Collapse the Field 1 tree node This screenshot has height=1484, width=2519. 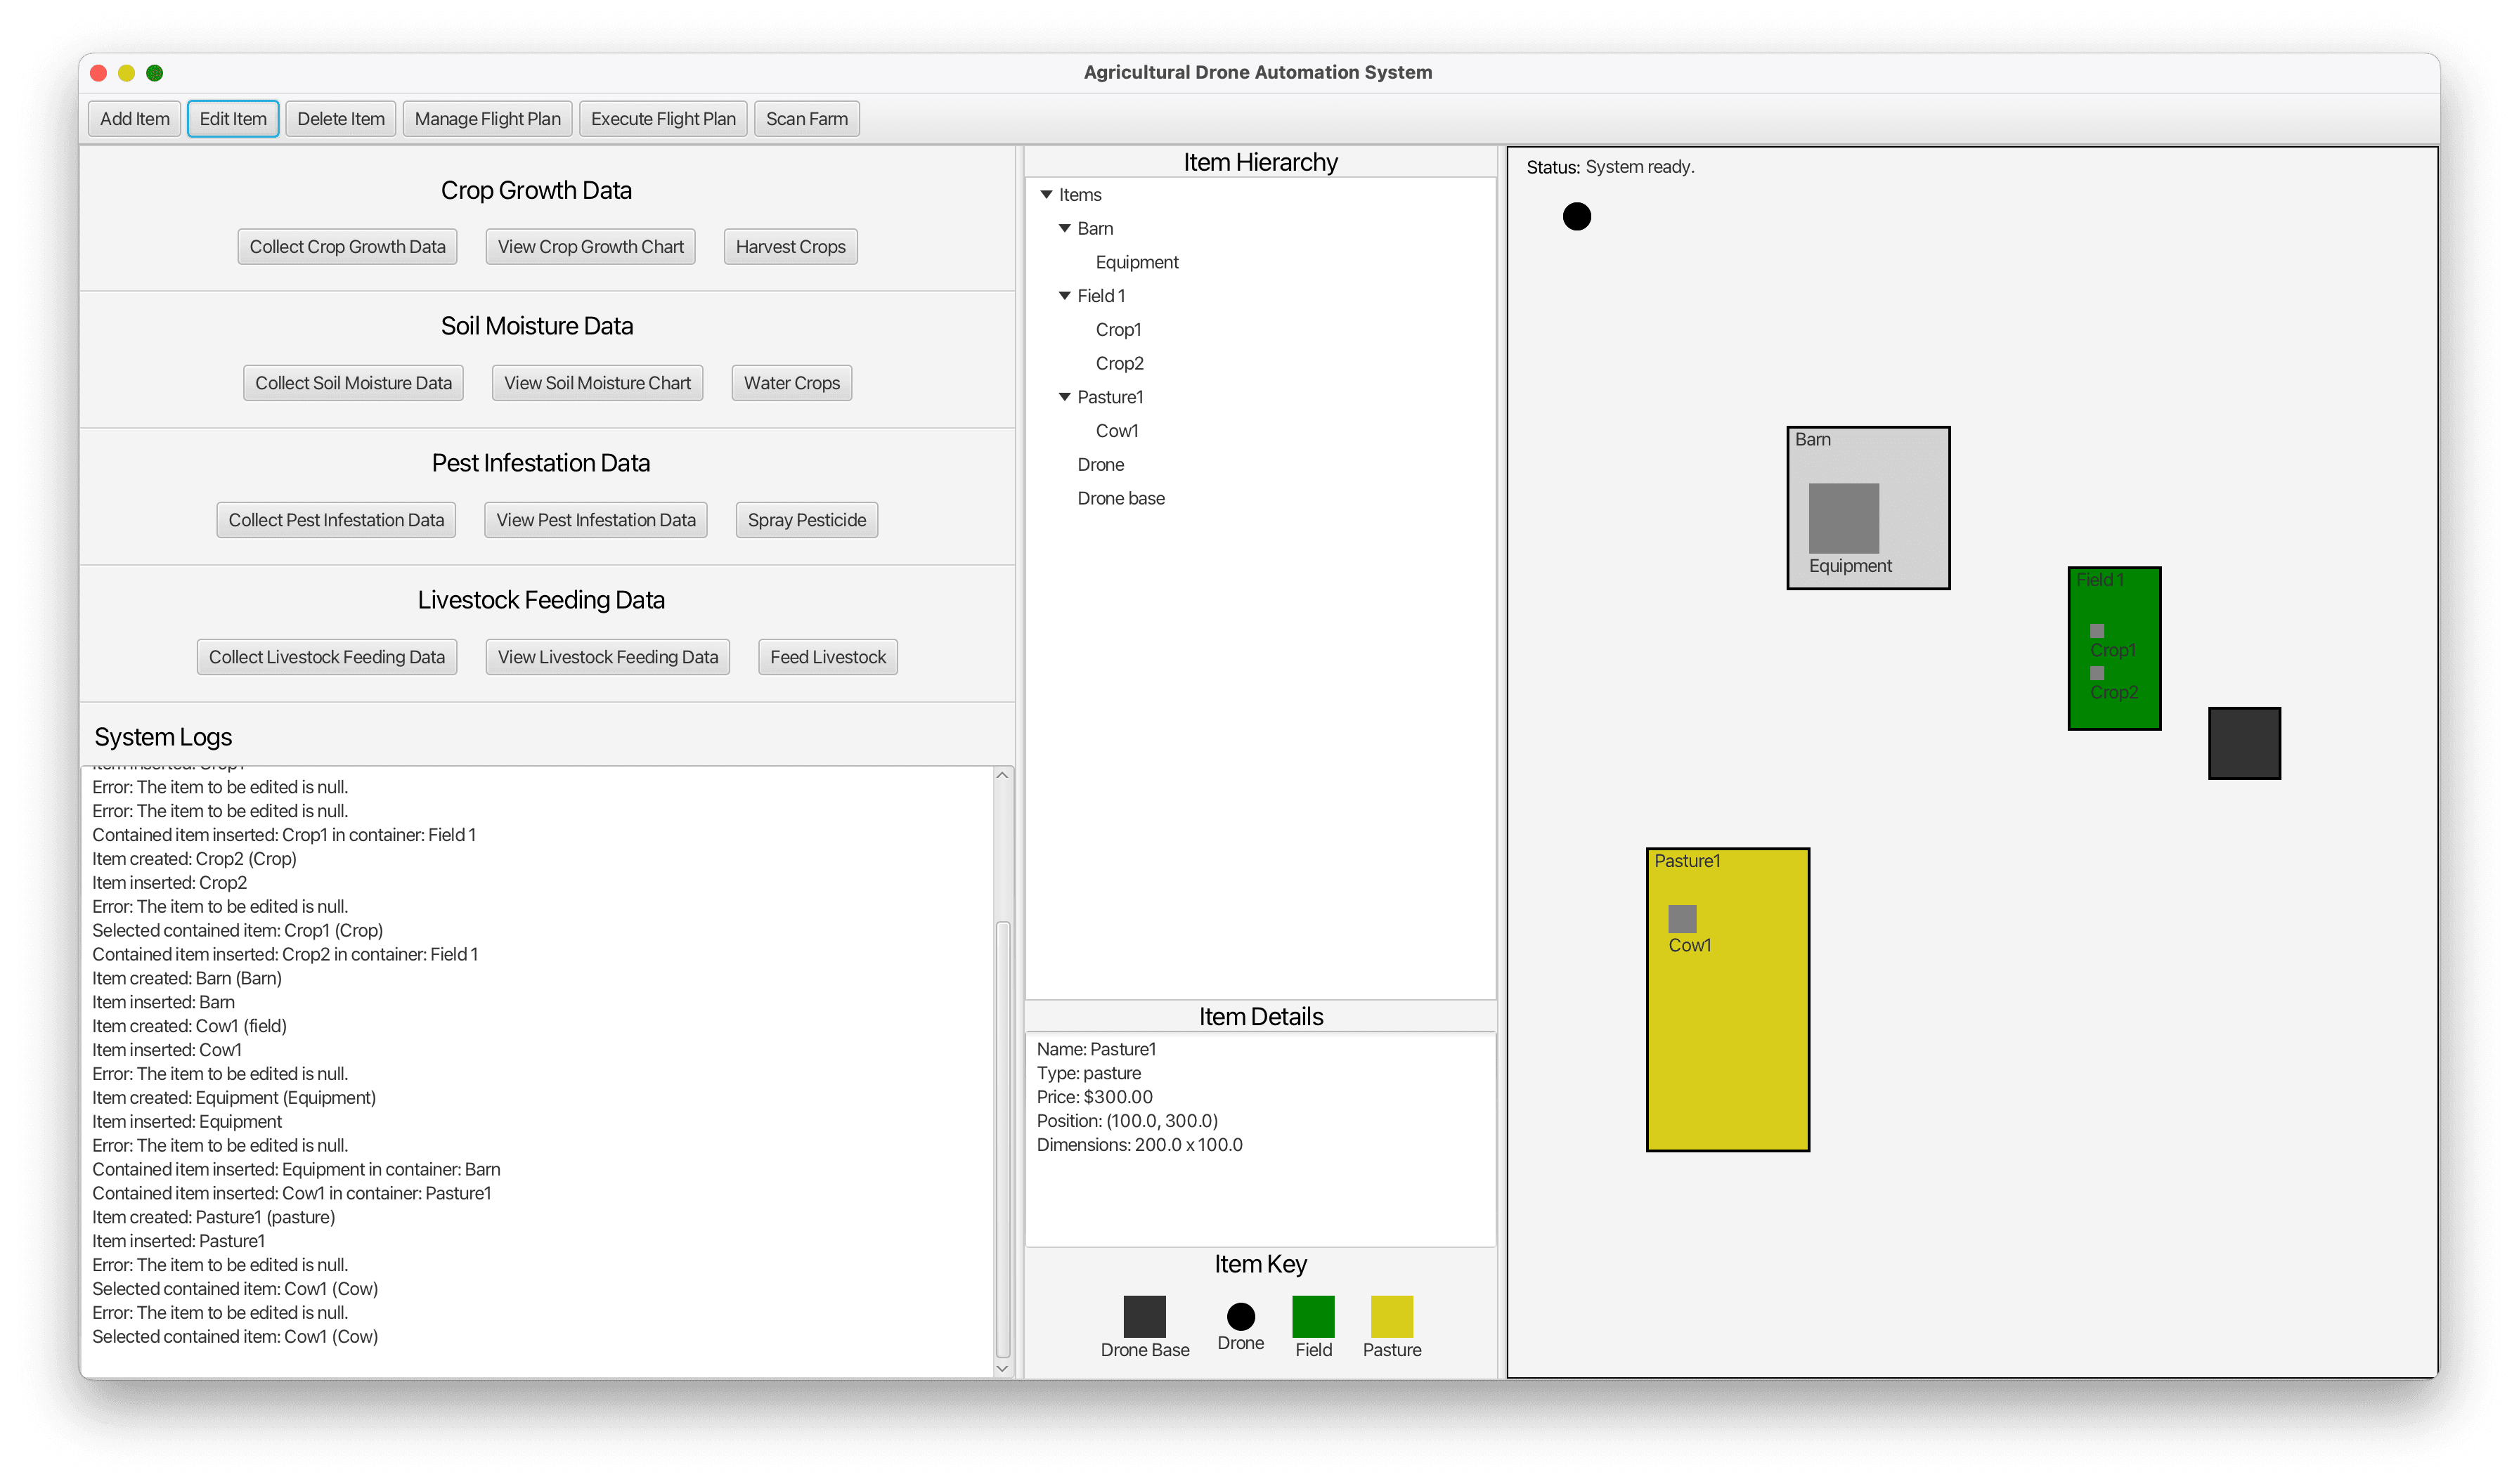tap(1064, 296)
